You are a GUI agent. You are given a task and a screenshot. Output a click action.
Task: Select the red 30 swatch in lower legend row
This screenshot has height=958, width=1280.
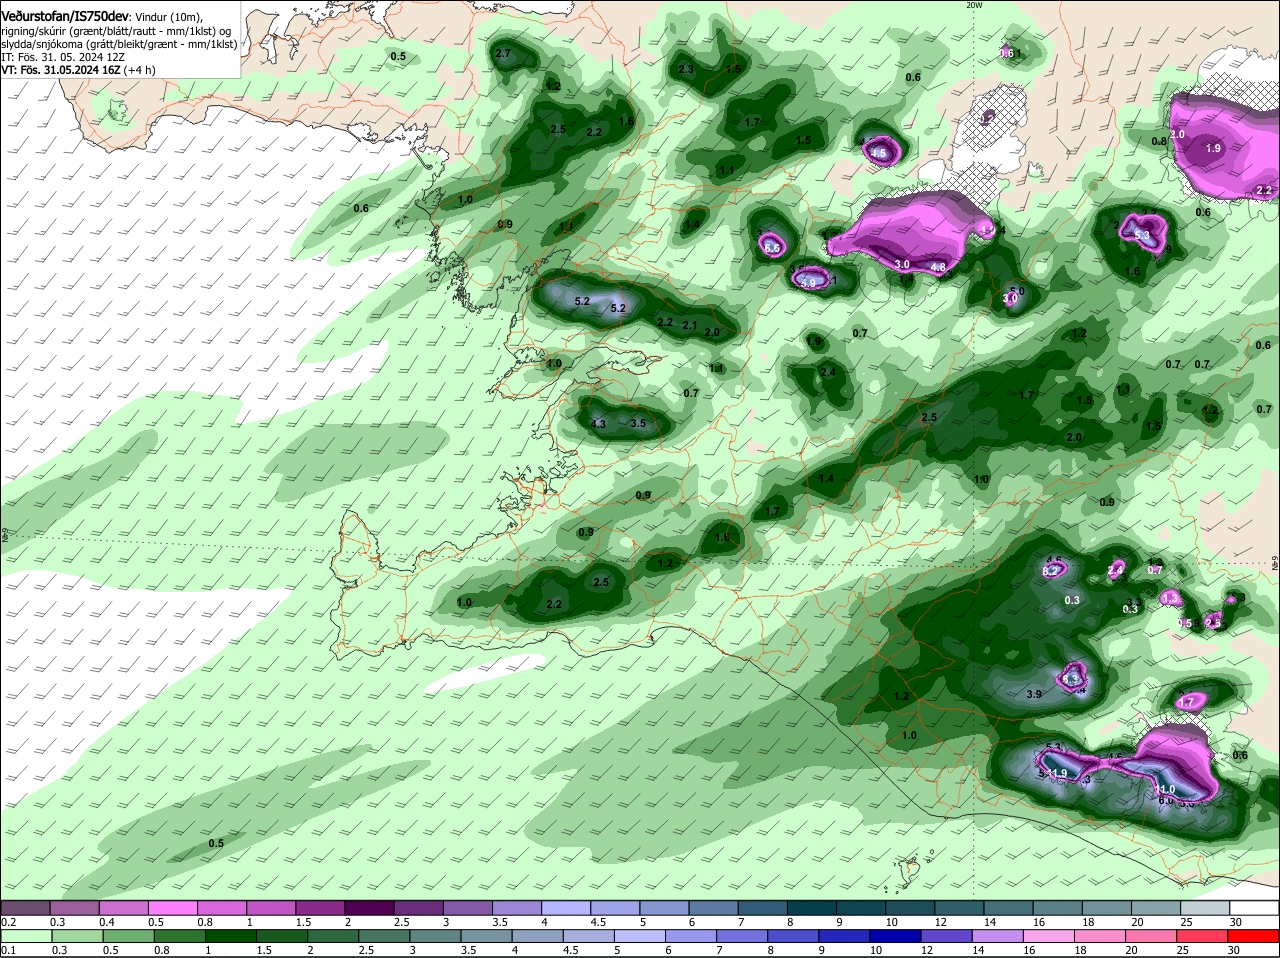click(x=1254, y=936)
